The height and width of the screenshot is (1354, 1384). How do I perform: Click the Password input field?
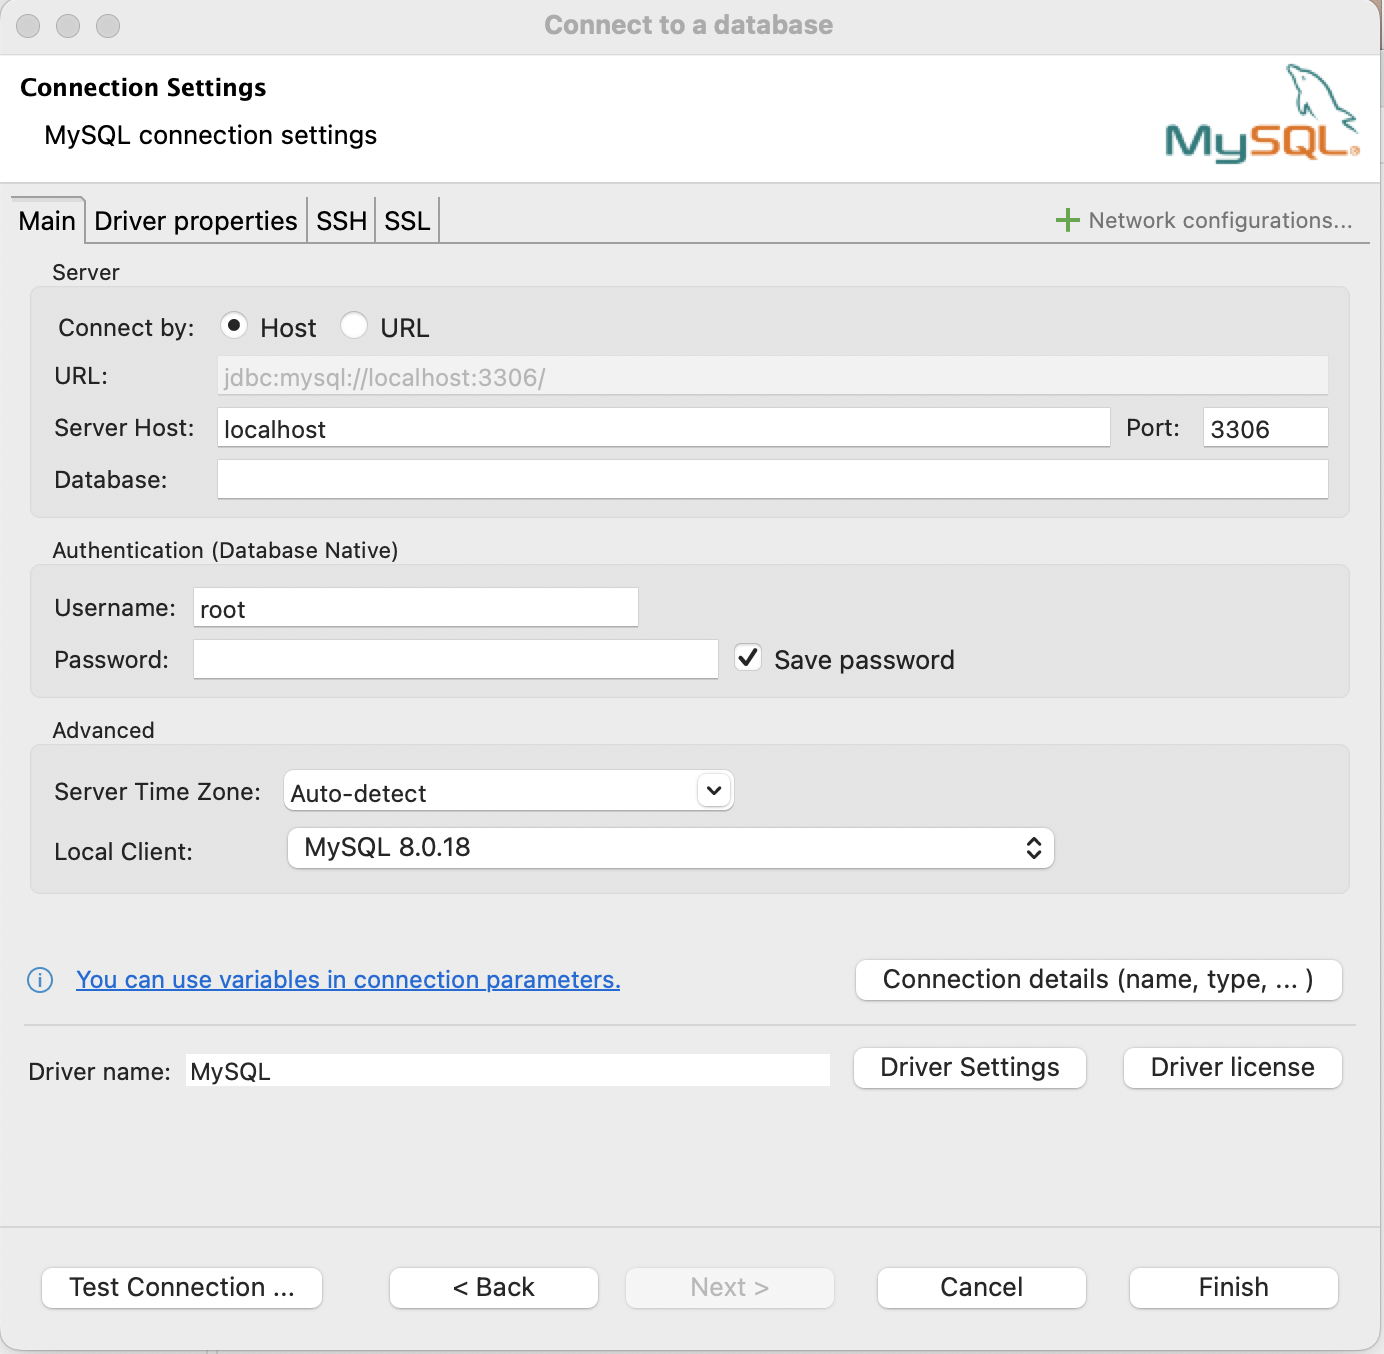point(456,660)
